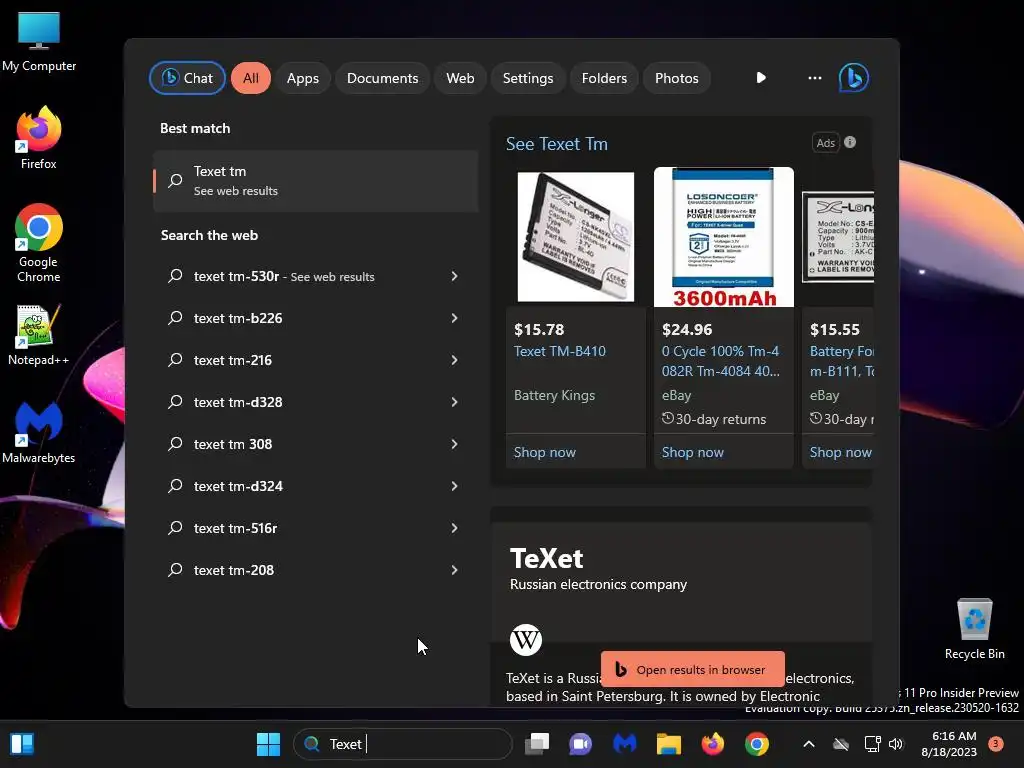This screenshot has width=1024, height=768.
Task: Expand the texet tm-216 suggestion arrow
Action: [455, 360]
